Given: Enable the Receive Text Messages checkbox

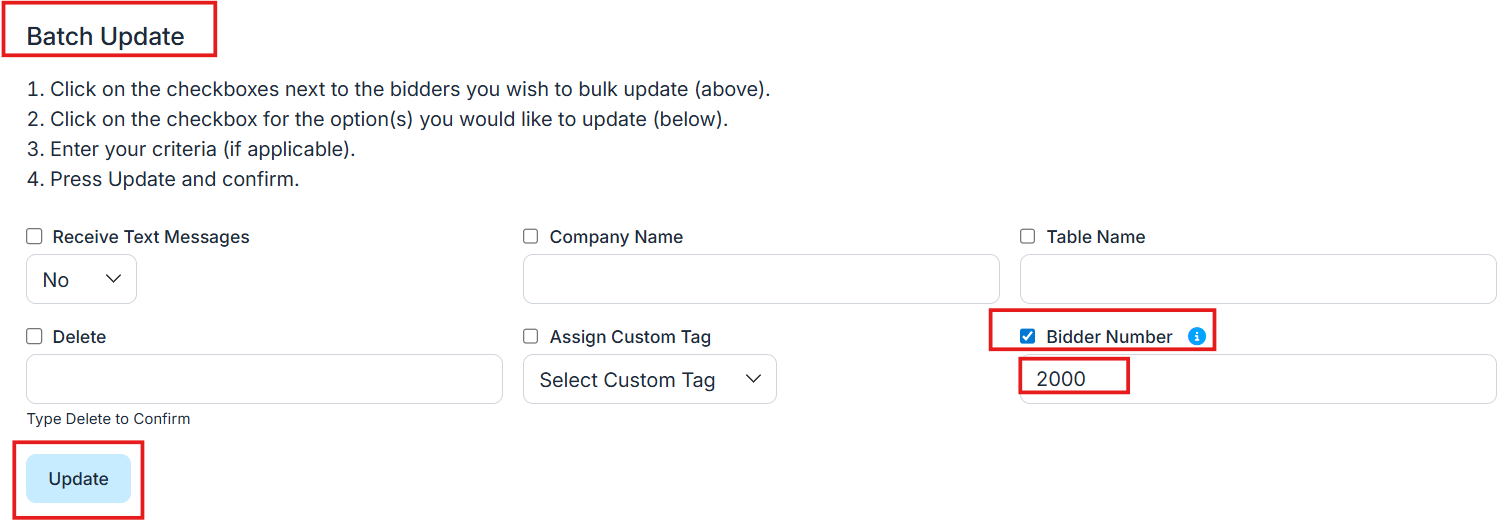Looking at the screenshot, I should [35, 237].
